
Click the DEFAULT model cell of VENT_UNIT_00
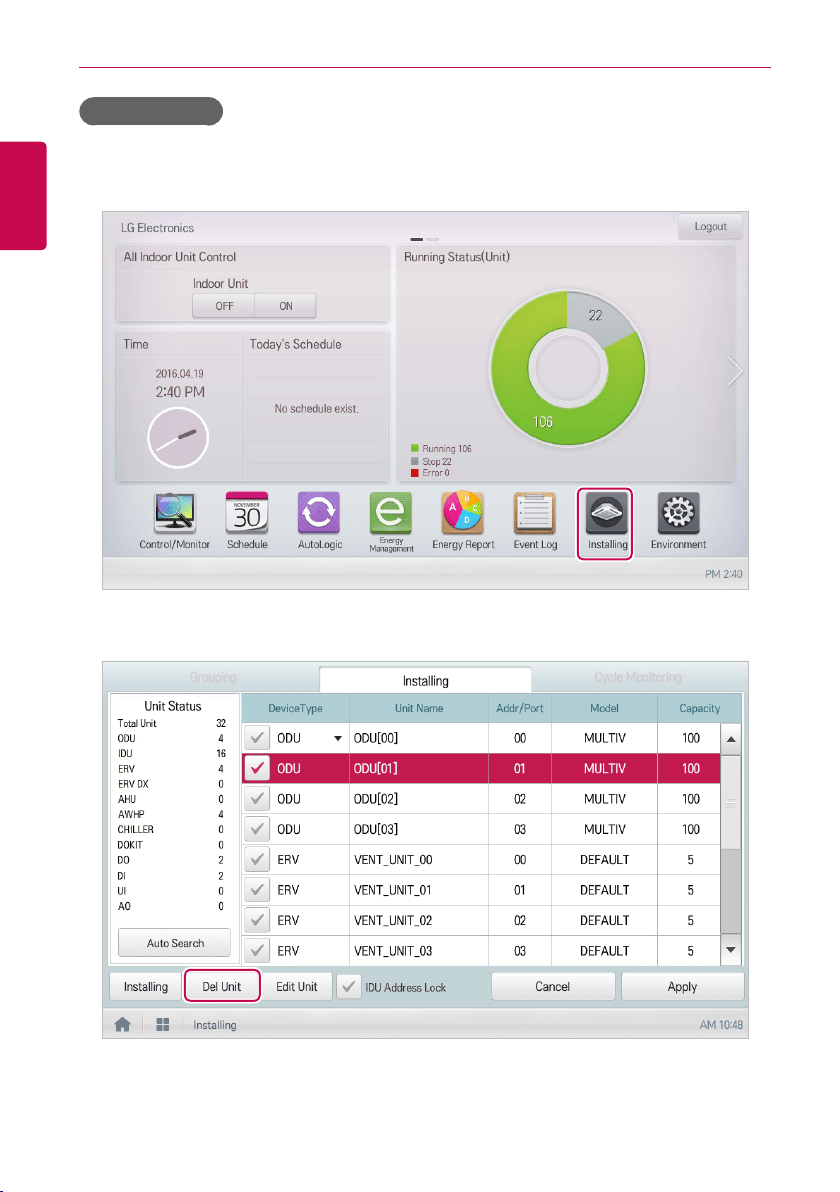coord(604,860)
